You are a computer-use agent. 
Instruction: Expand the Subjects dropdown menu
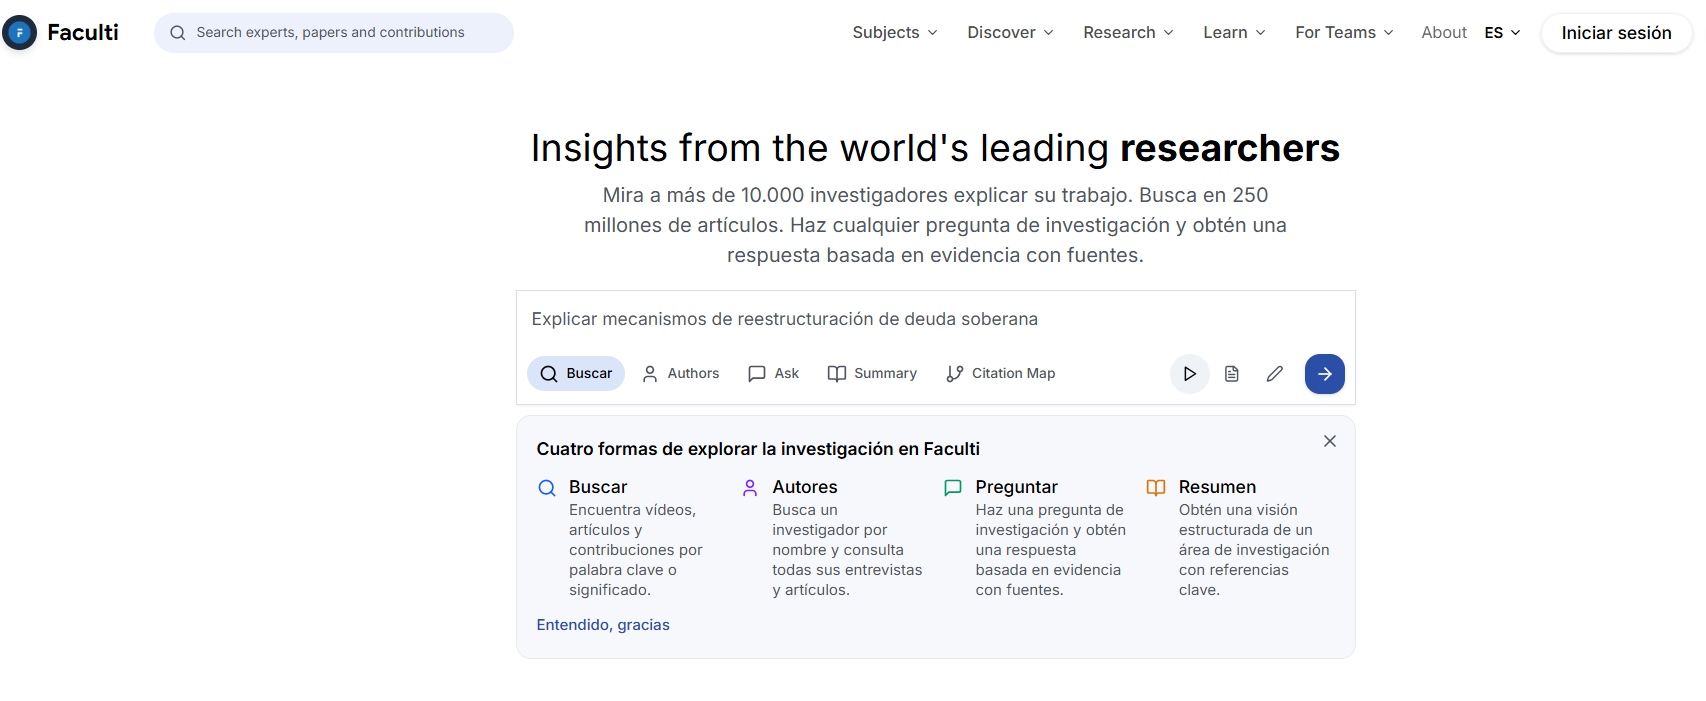[895, 33]
